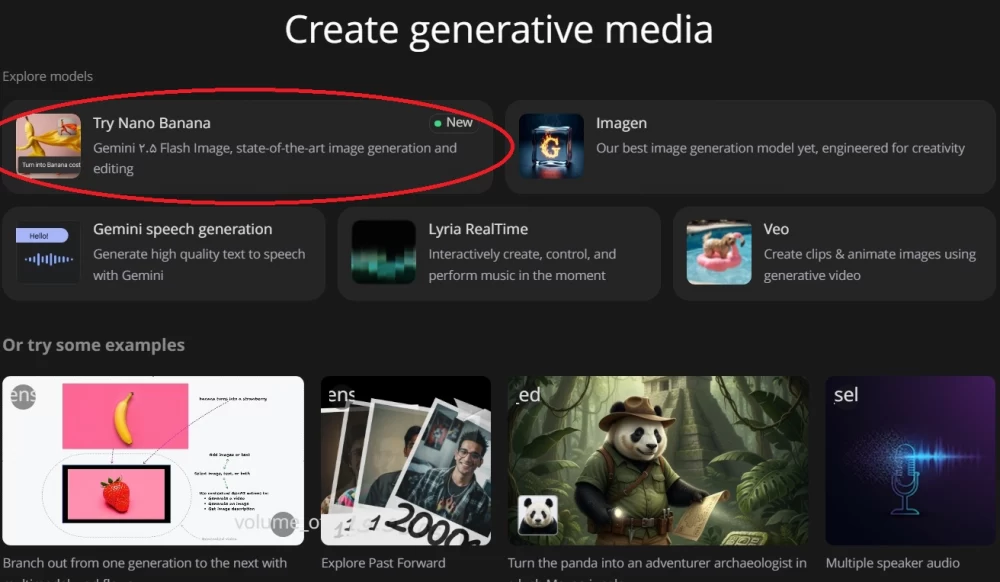Select Gemini speech generation title

[182, 229]
